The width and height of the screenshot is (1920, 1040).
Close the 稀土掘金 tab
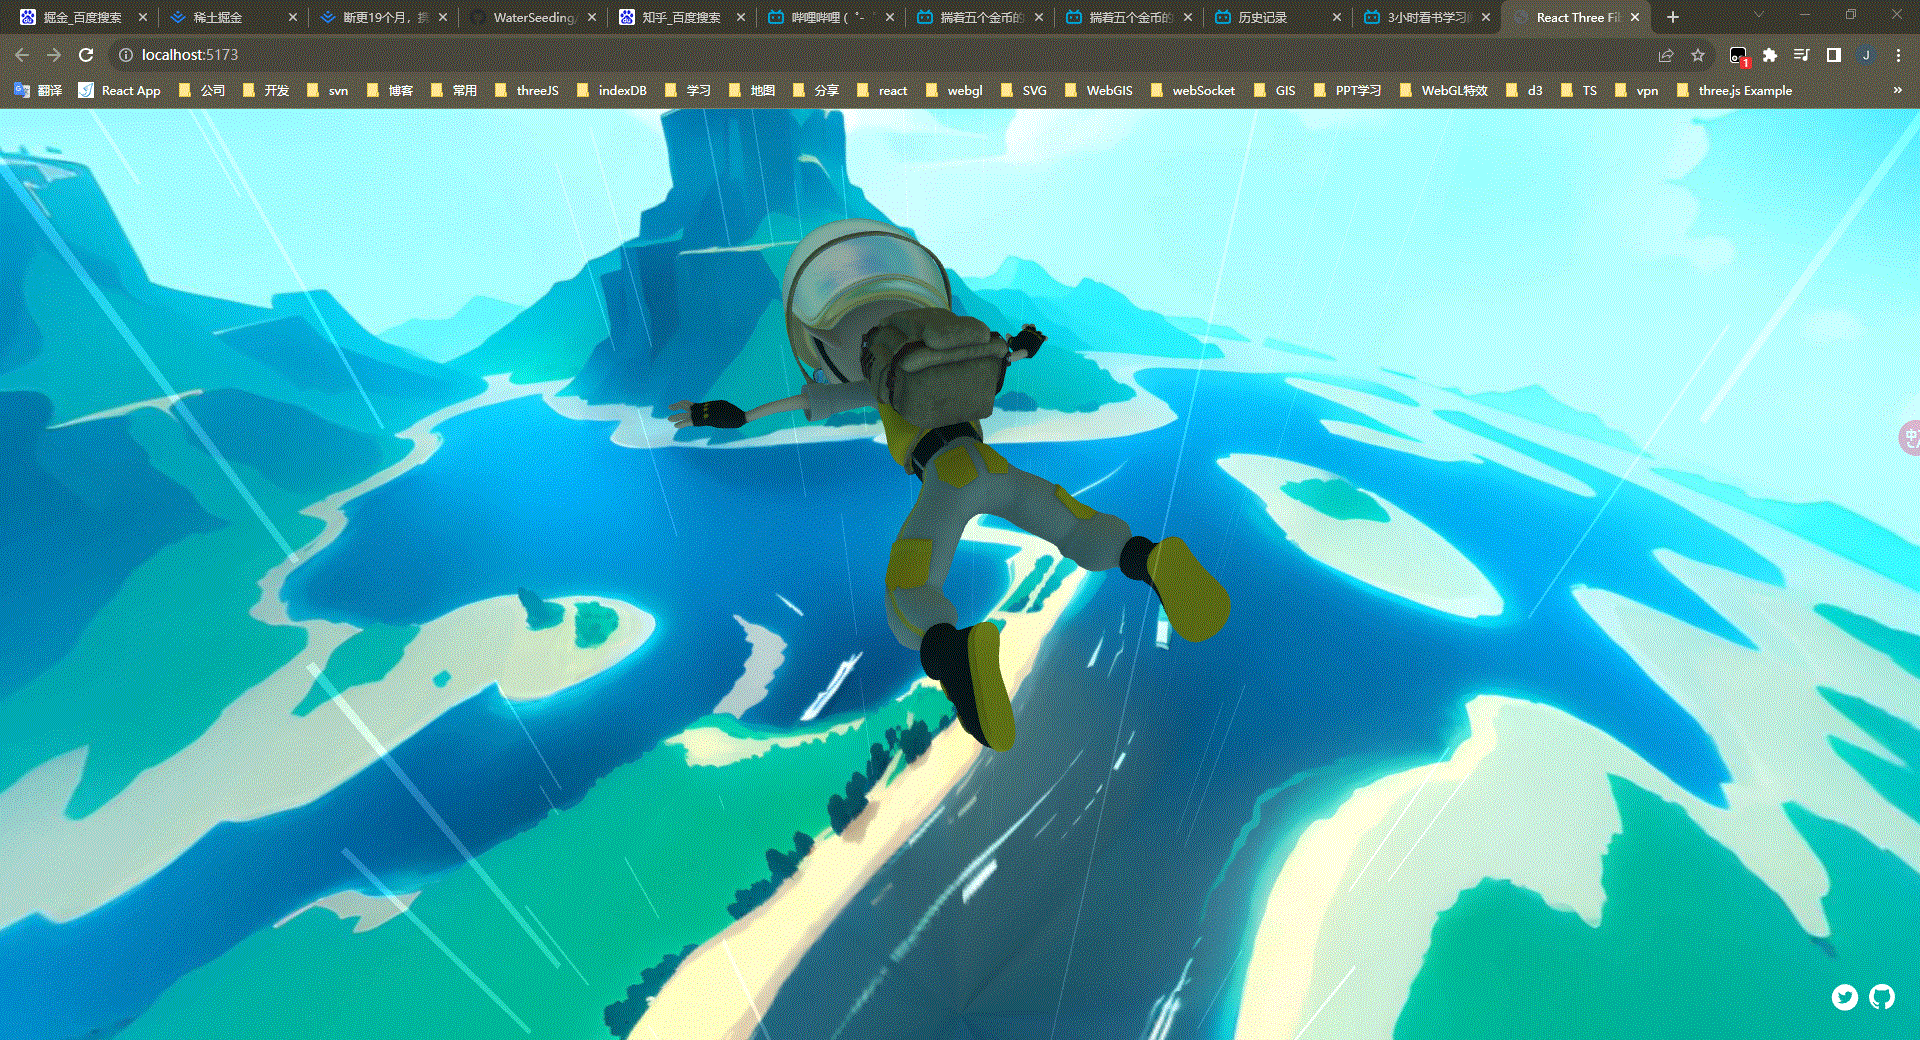pyautogui.click(x=293, y=17)
